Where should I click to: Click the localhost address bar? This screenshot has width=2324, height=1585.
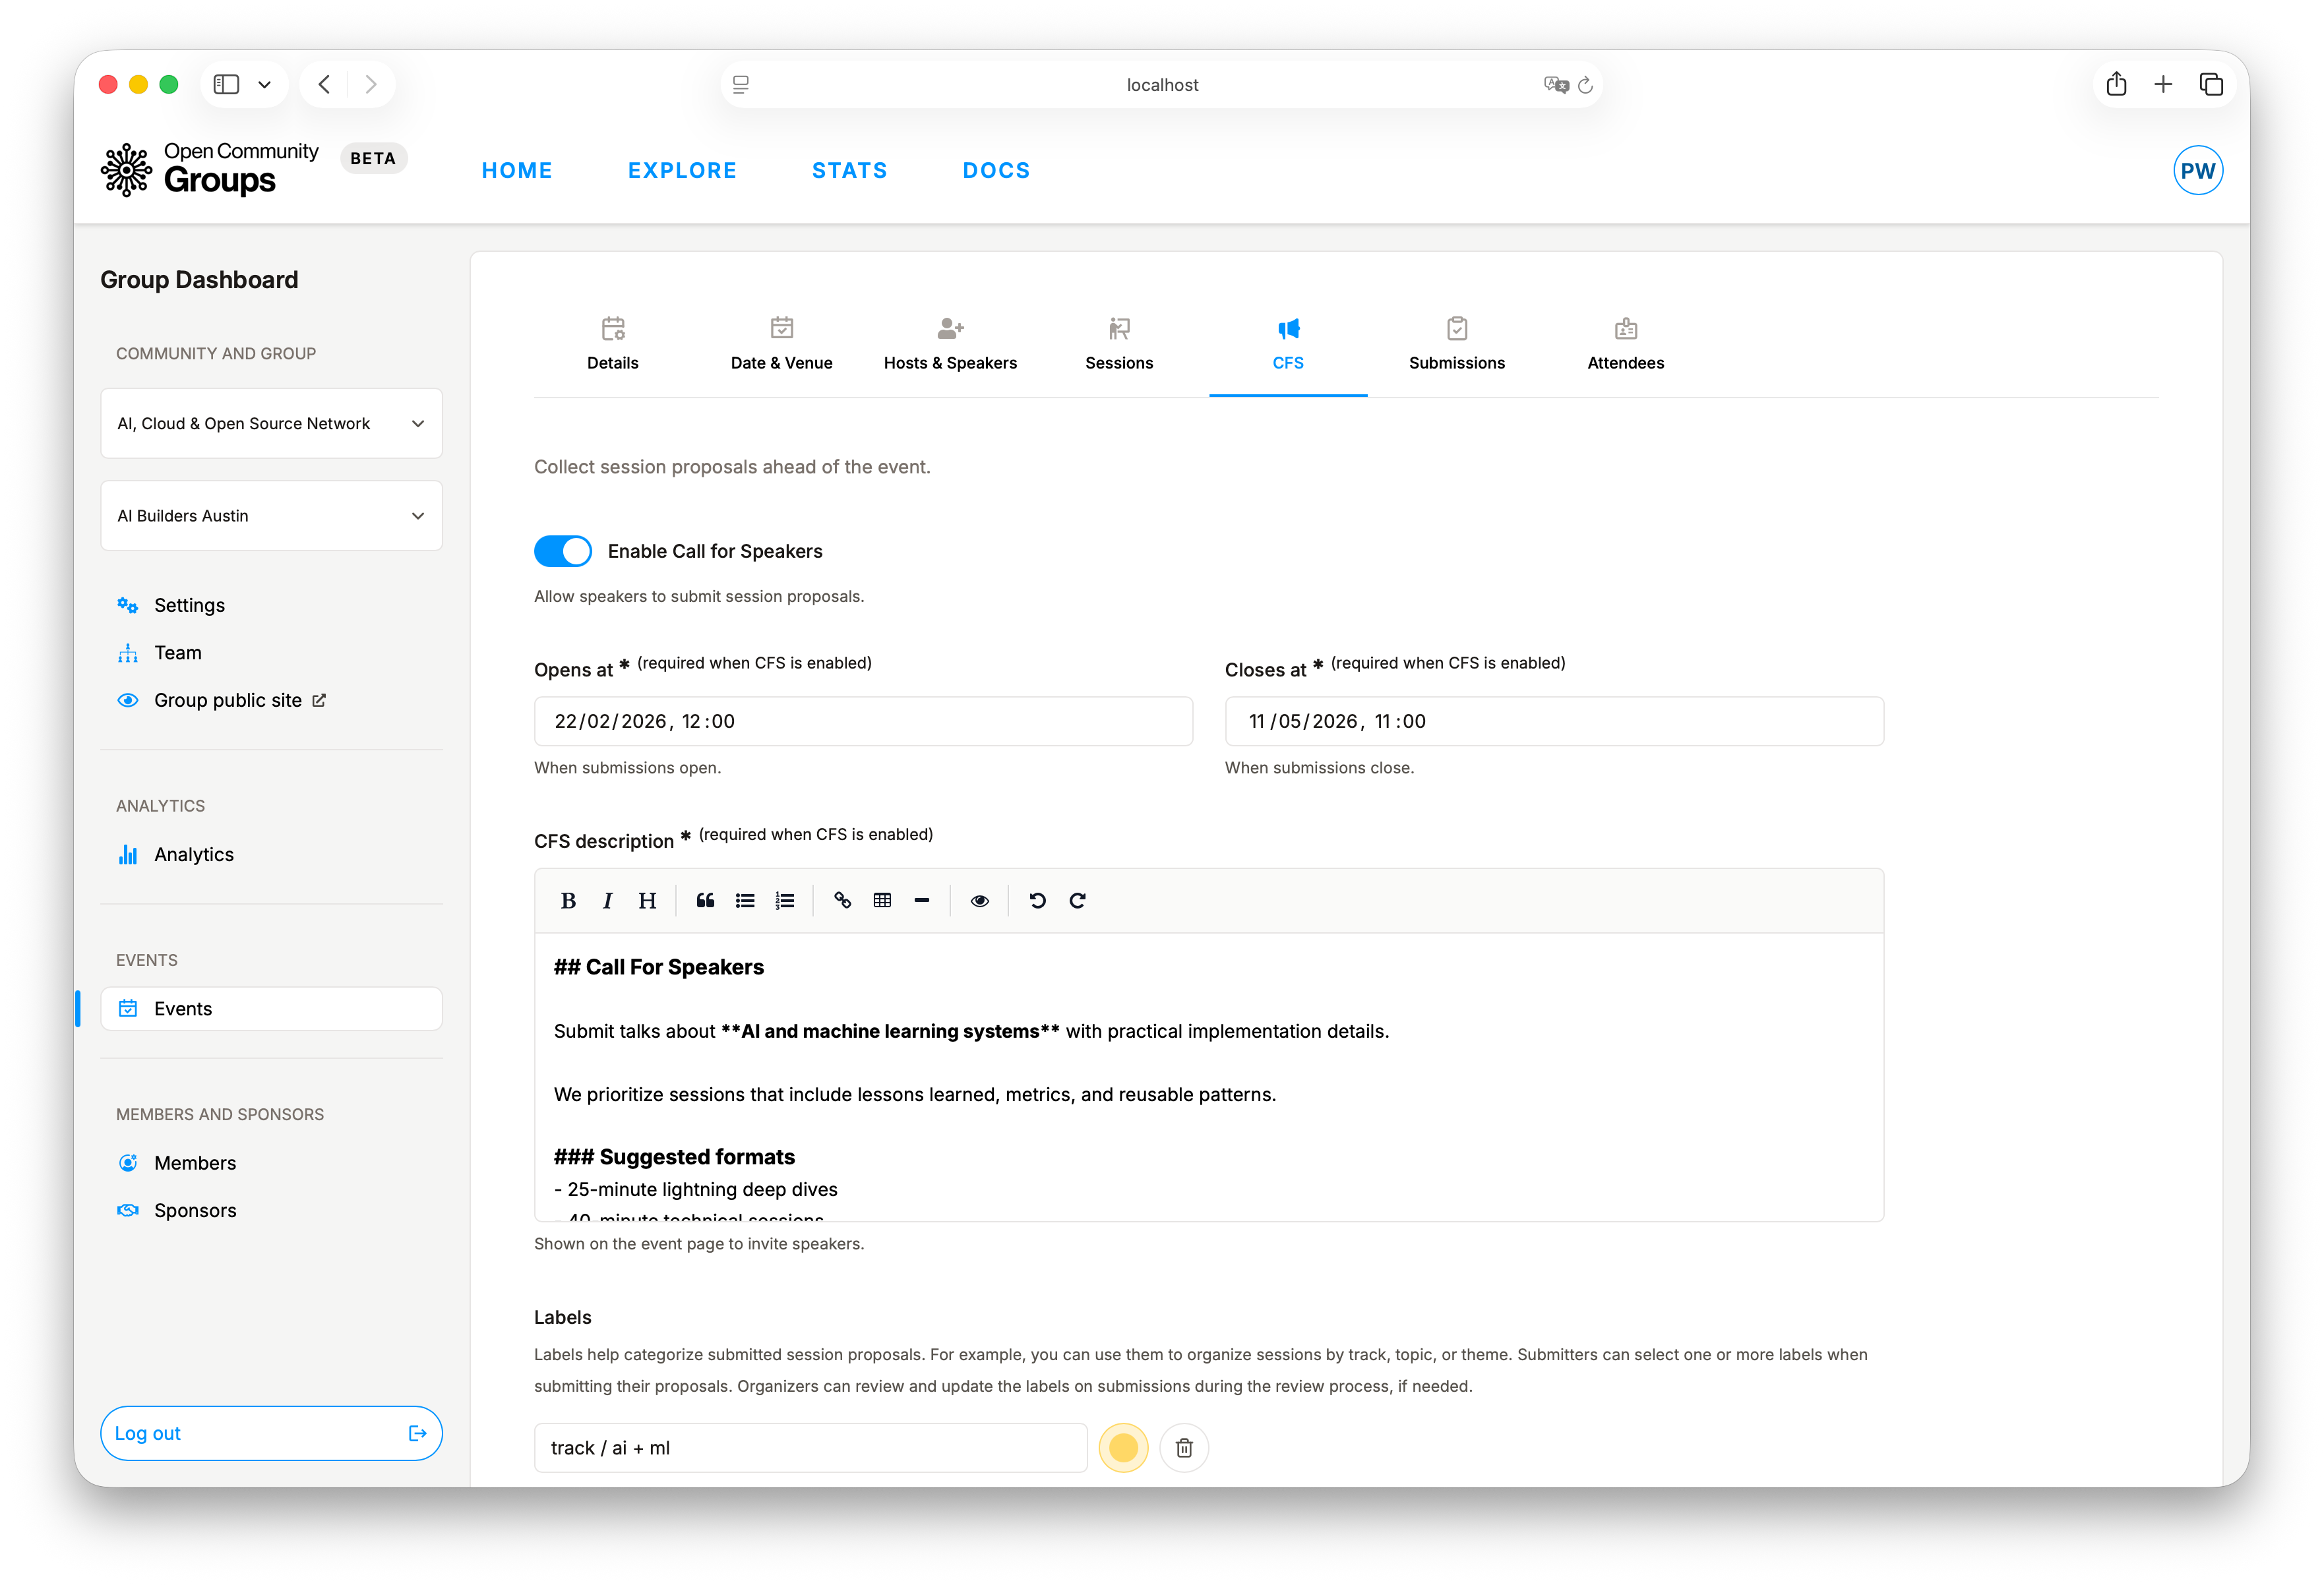pyautogui.click(x=1162, y=85)
